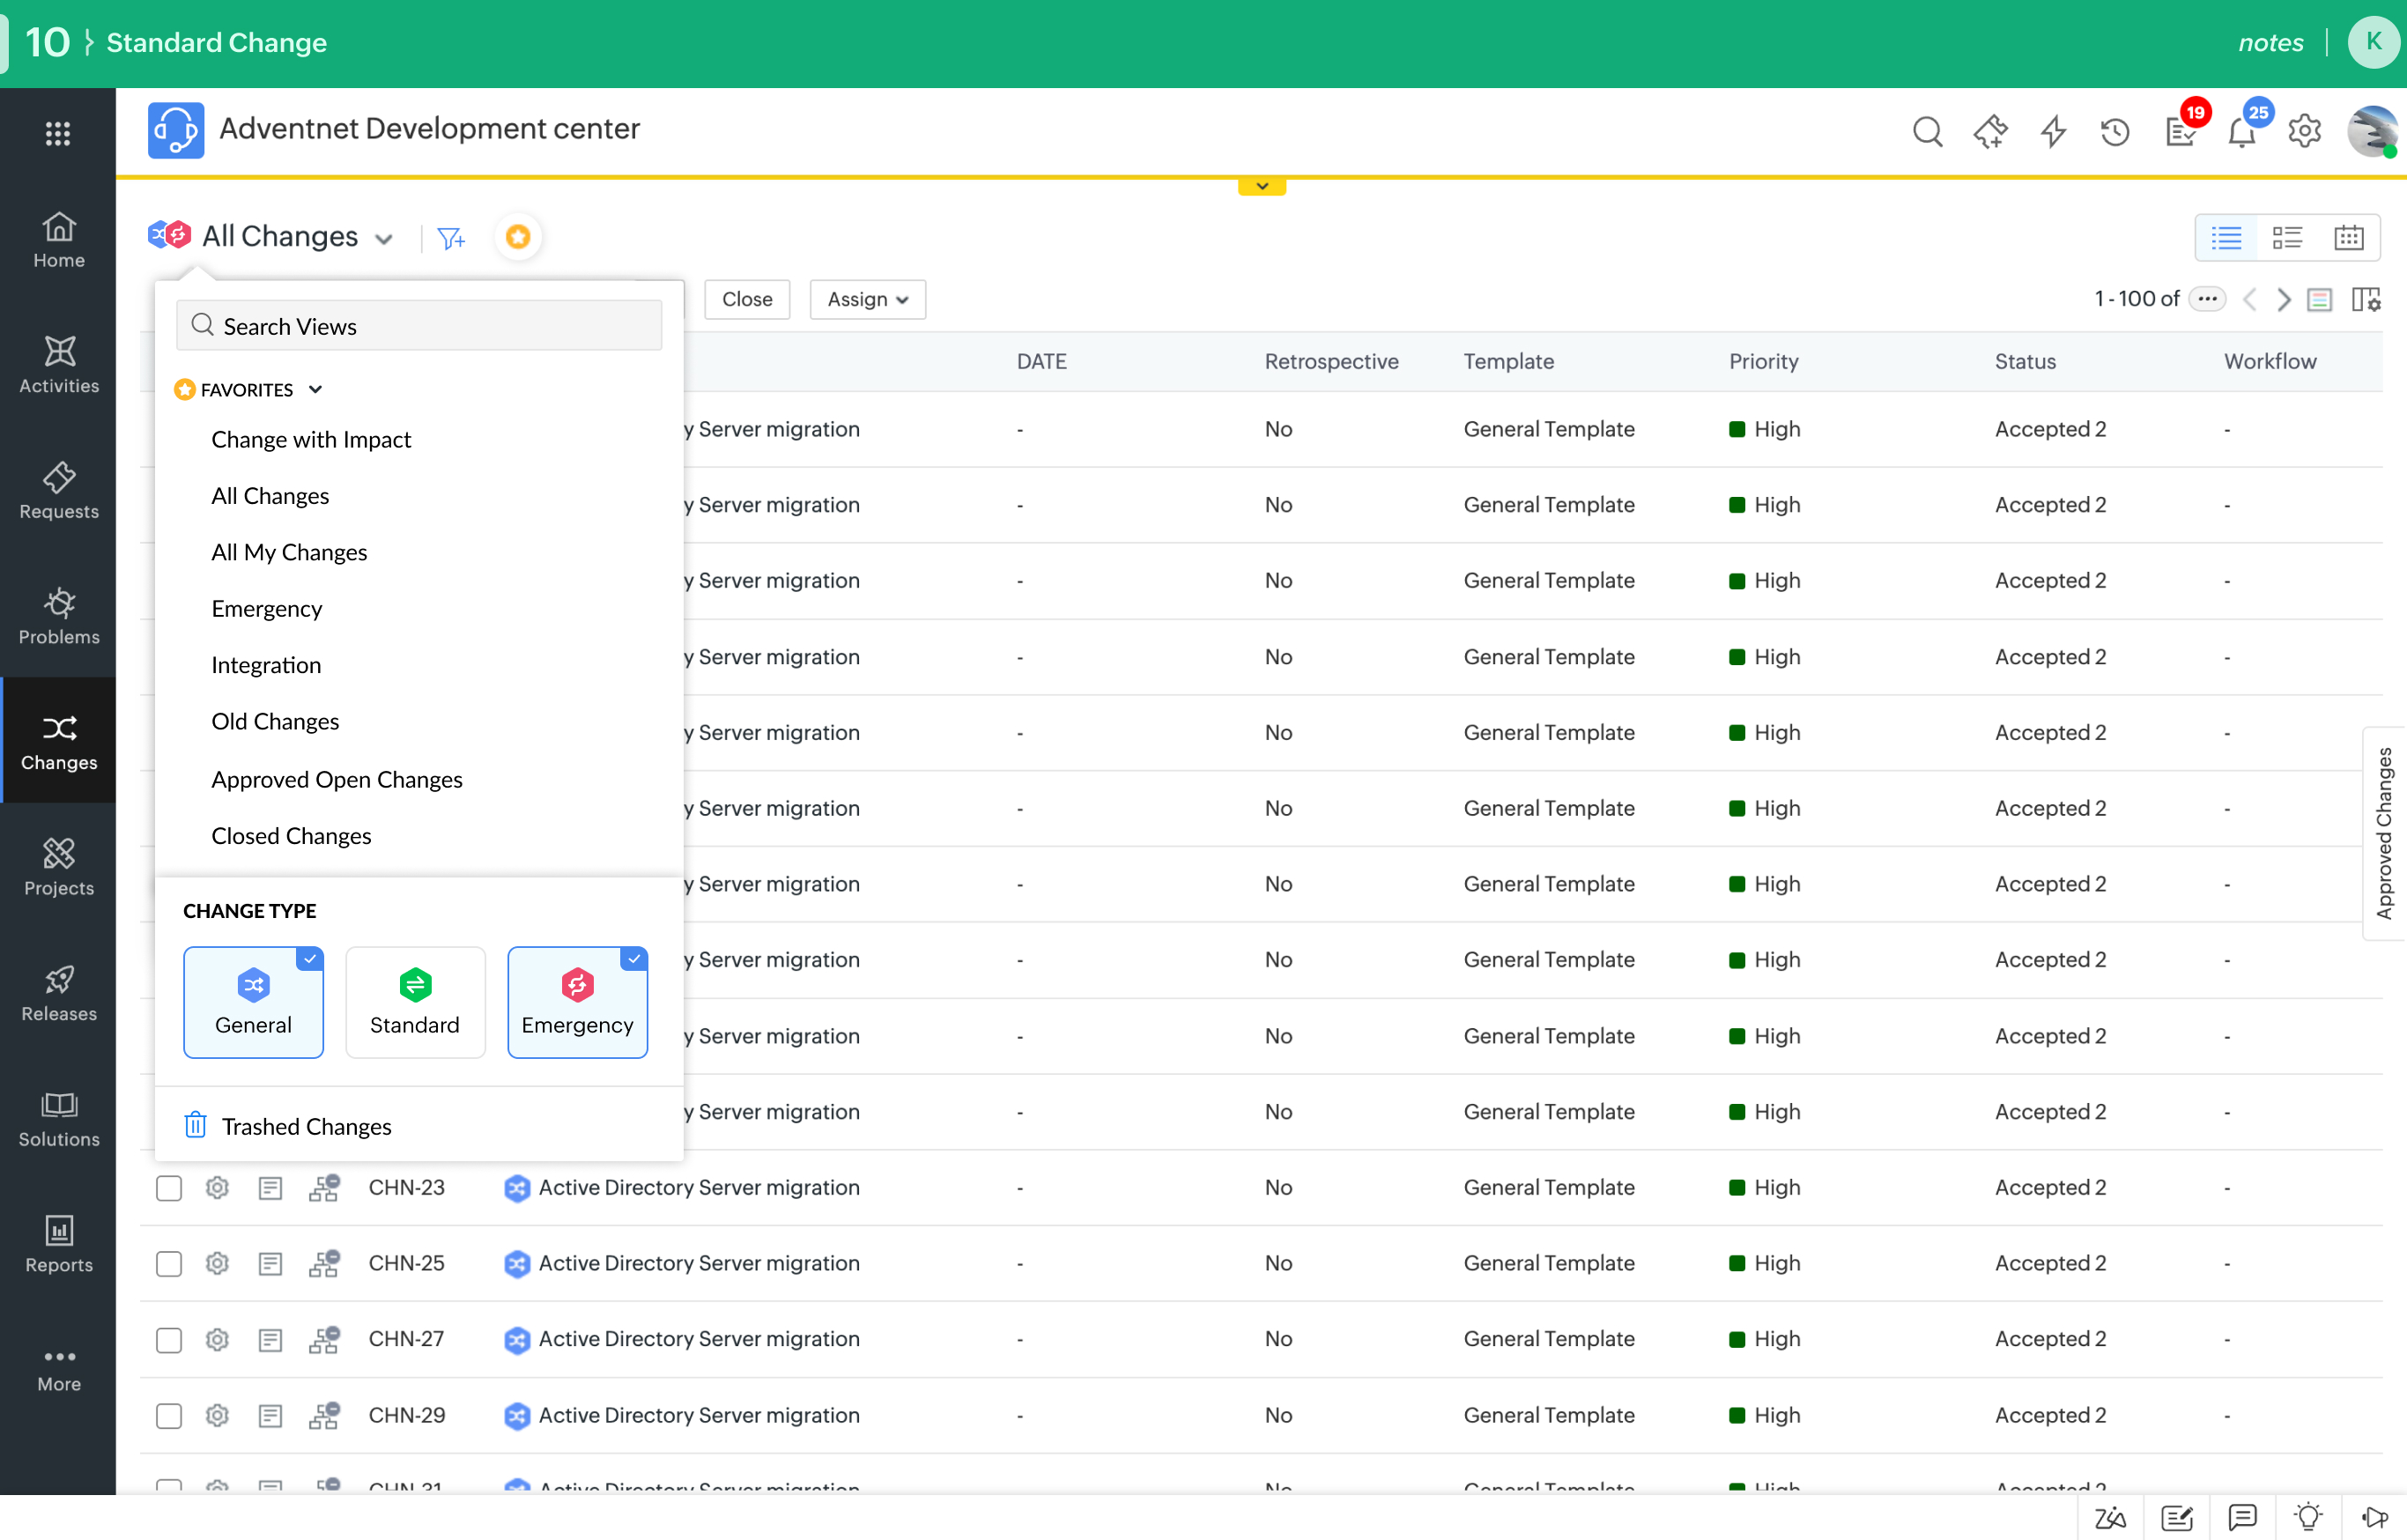Open Reports module in sidebar
2407x1540 pixels.
pyautogui.click(x=59, y=1244)
